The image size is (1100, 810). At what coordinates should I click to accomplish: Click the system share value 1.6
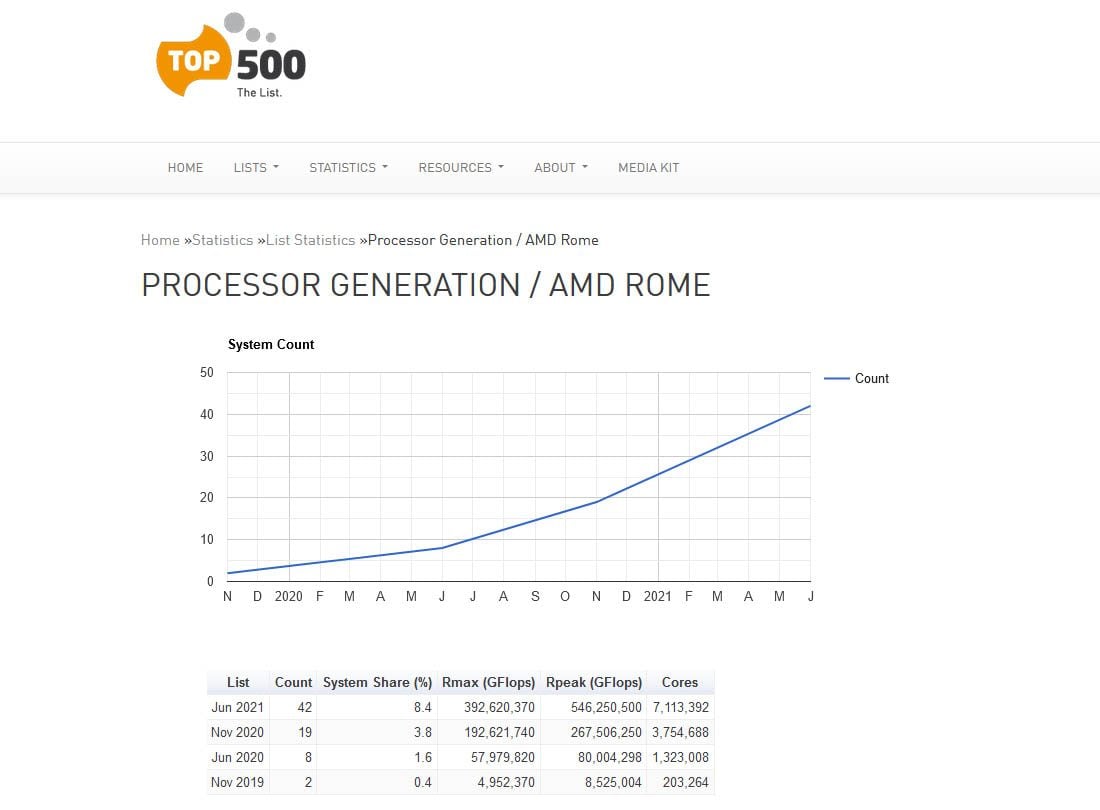tap(422, 757)
